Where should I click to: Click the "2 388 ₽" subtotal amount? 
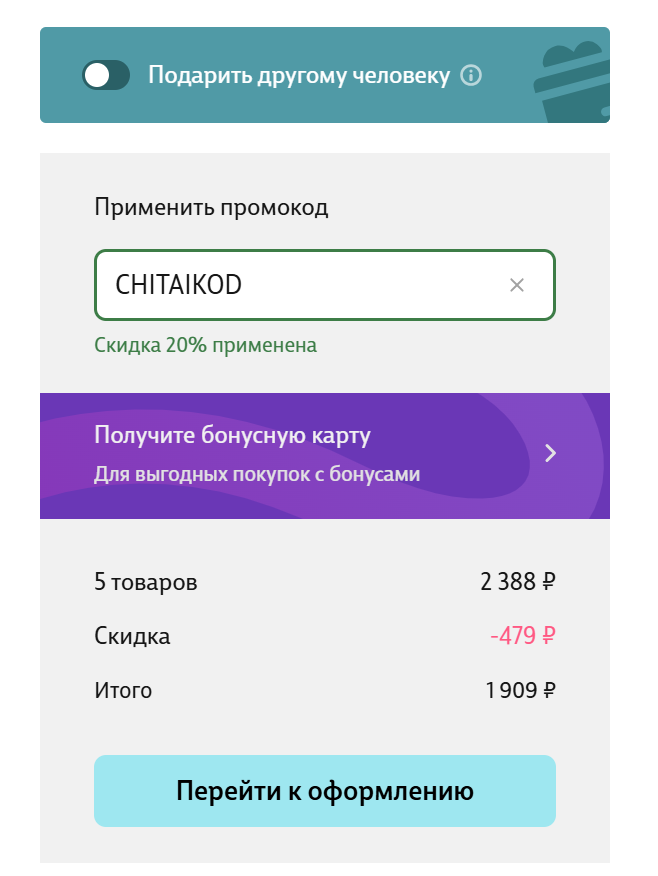tap(518, 581)
